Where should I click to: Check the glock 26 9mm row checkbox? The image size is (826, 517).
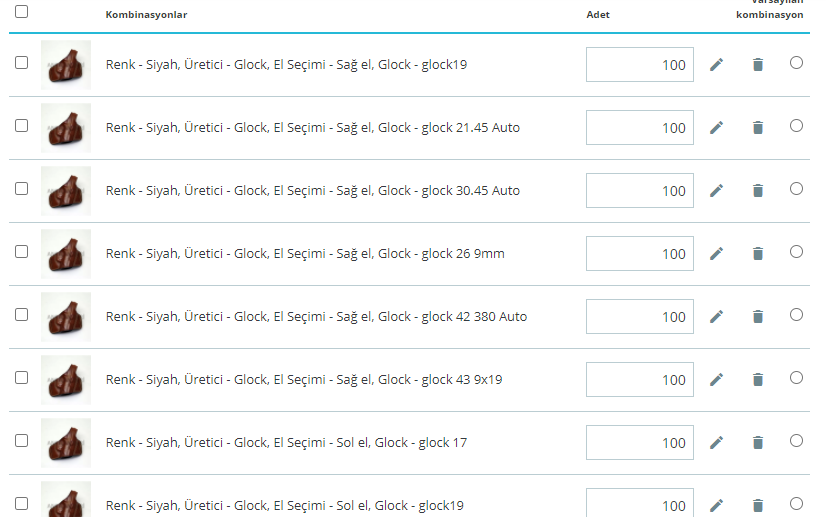22,251
